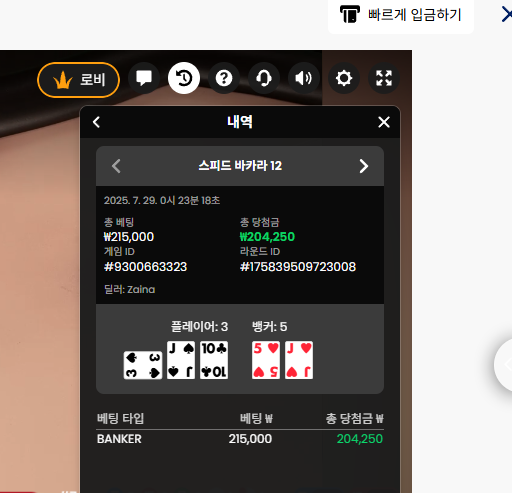512x493 pixels.
Task: Click the round ID number #175839509723008
Action: pos(298,267)
